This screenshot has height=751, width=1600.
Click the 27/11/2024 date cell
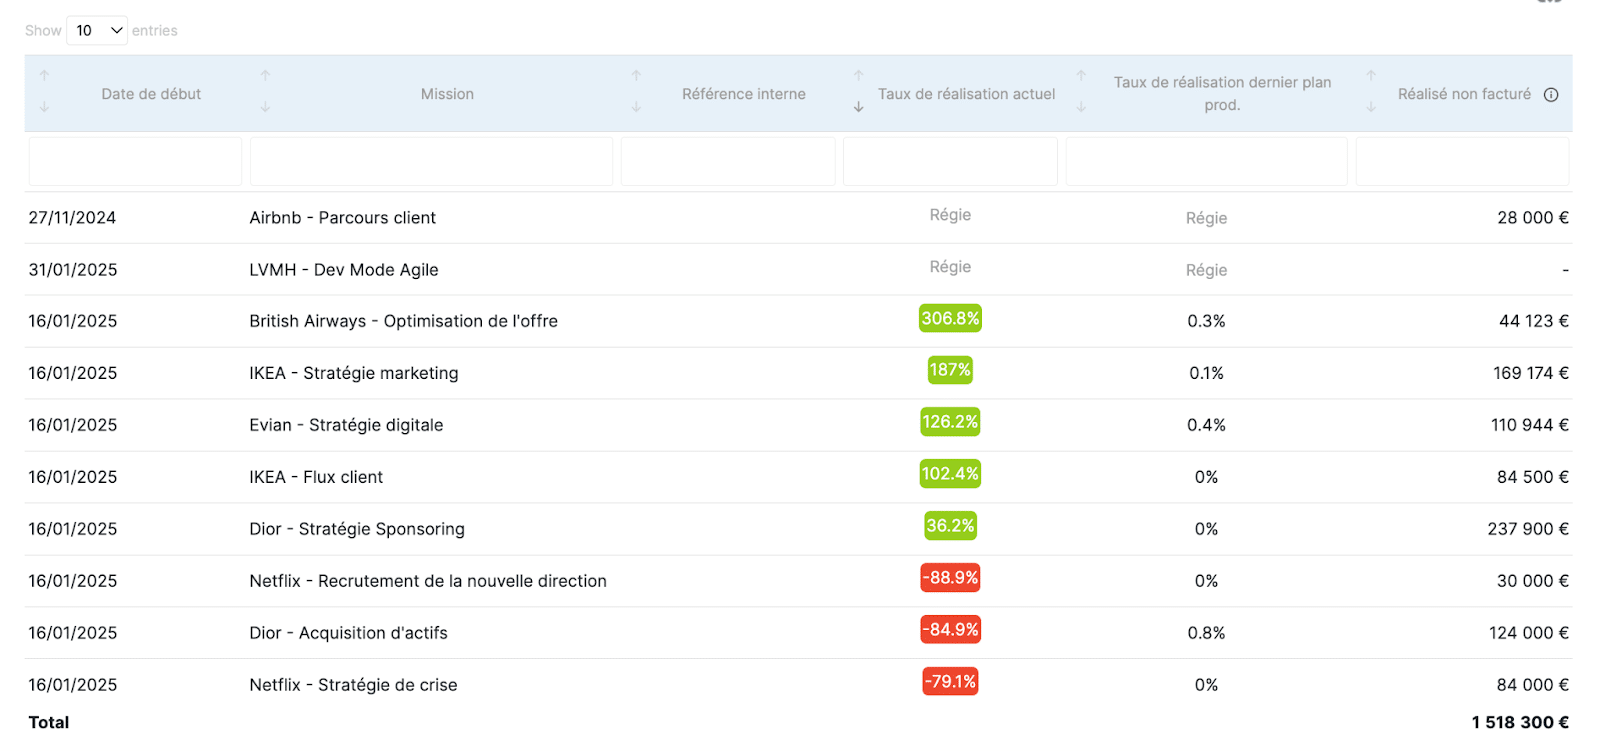pos(72,218)
